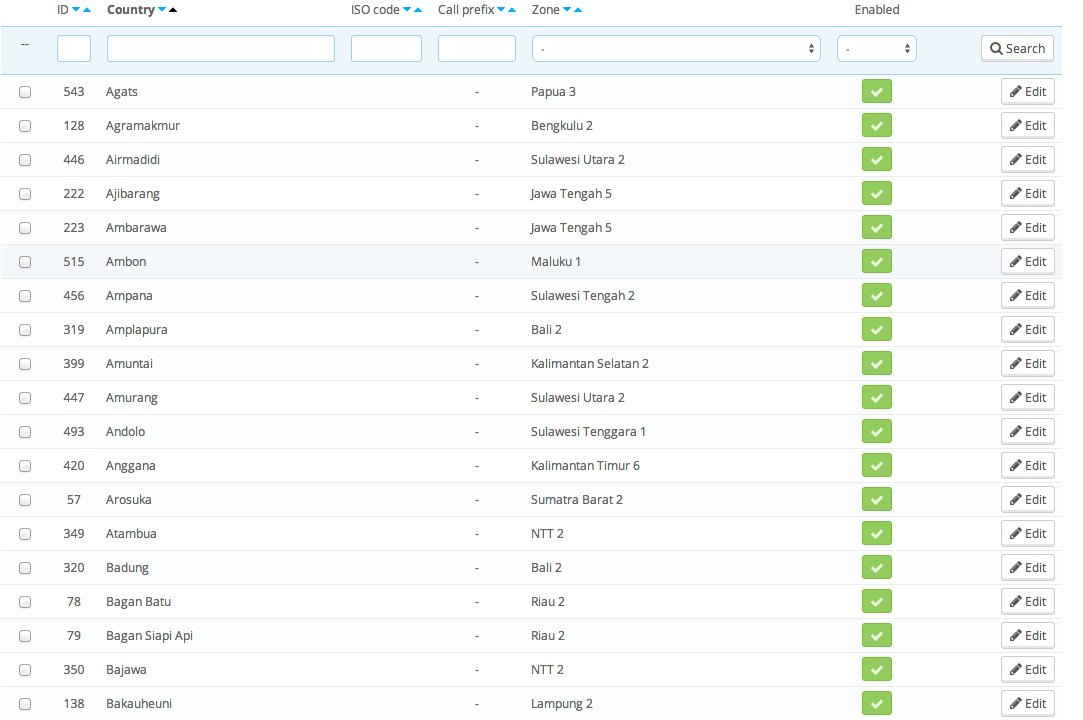
Task: Toggle enabled checkmark for Amuntai
Action: click(876, 363)
